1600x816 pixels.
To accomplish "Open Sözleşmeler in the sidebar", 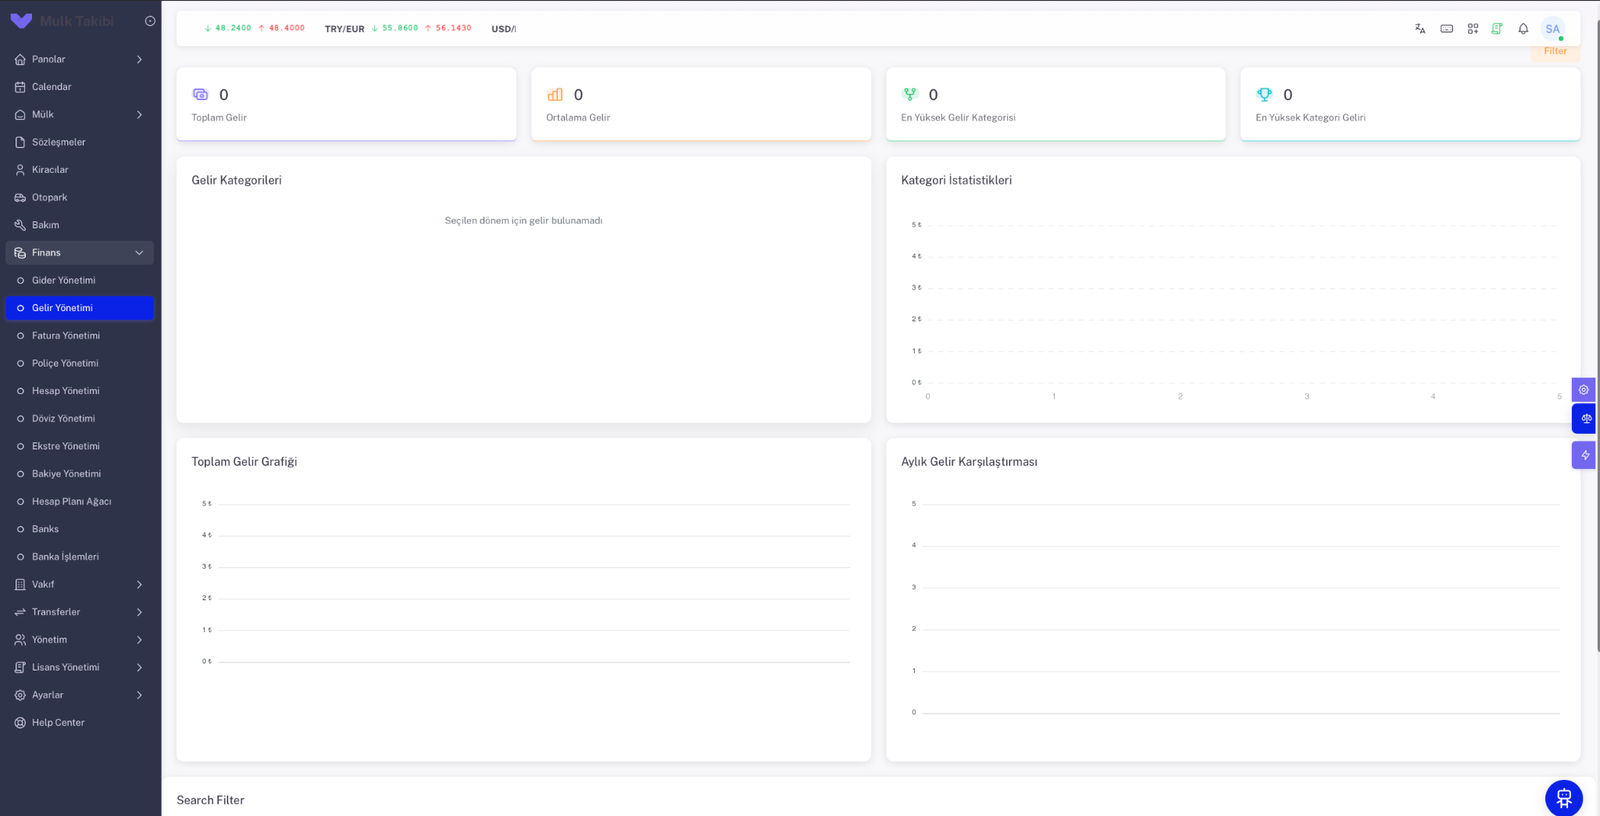I will [x=80, y=142].
